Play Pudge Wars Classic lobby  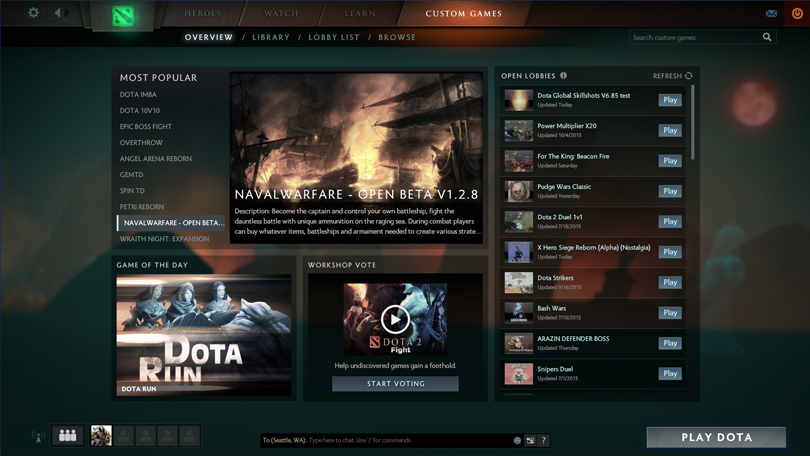(670, 192)
